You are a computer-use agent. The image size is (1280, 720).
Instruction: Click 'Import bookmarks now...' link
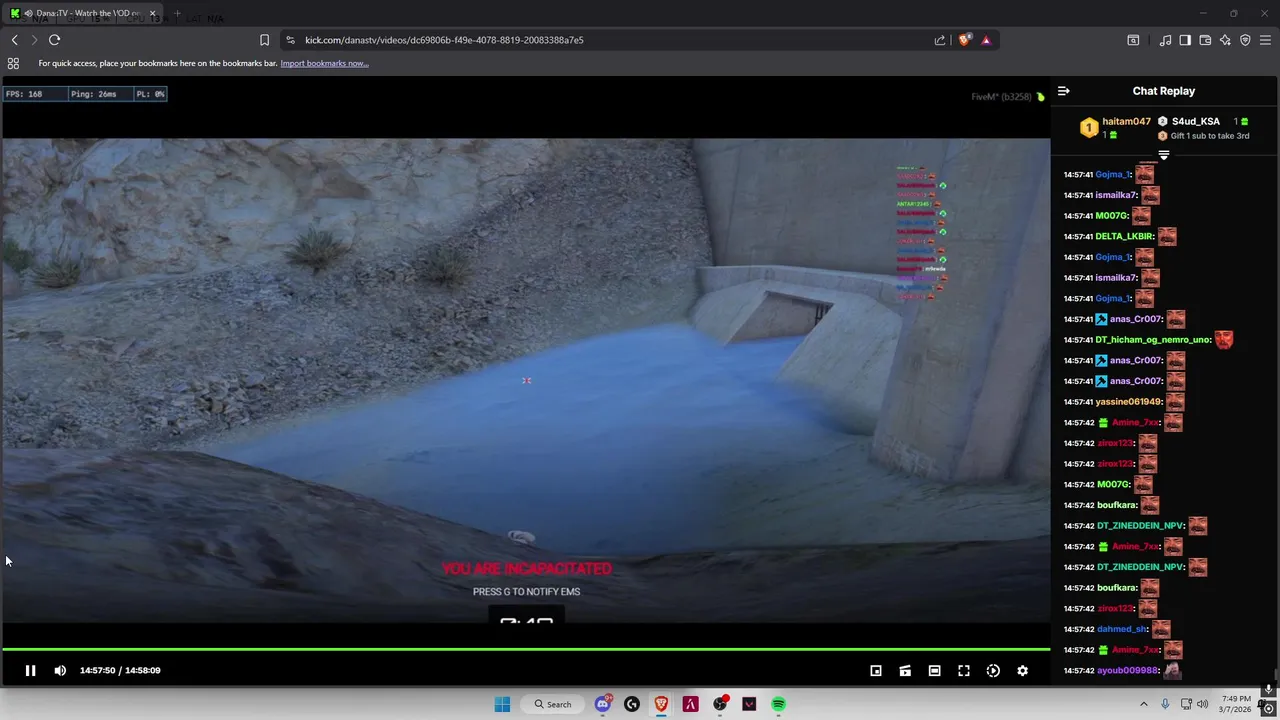pyautogui.click(x=324, y=63)
